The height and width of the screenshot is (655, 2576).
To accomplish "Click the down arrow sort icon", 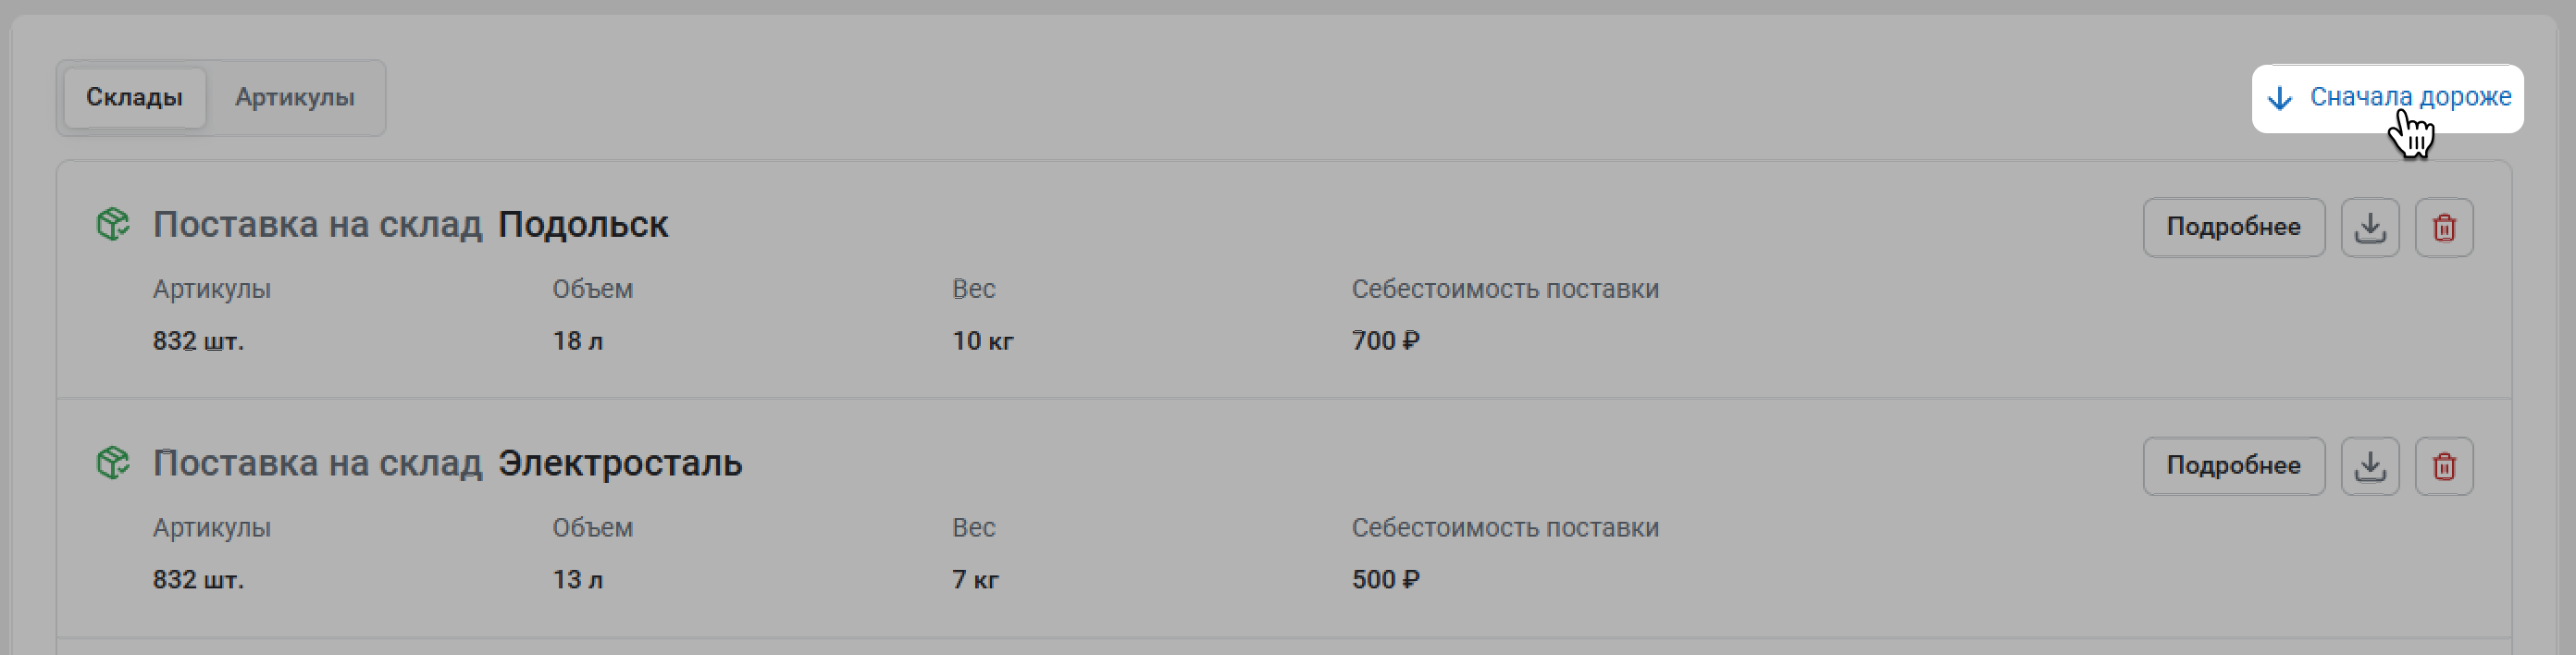I will (2279, 98).
